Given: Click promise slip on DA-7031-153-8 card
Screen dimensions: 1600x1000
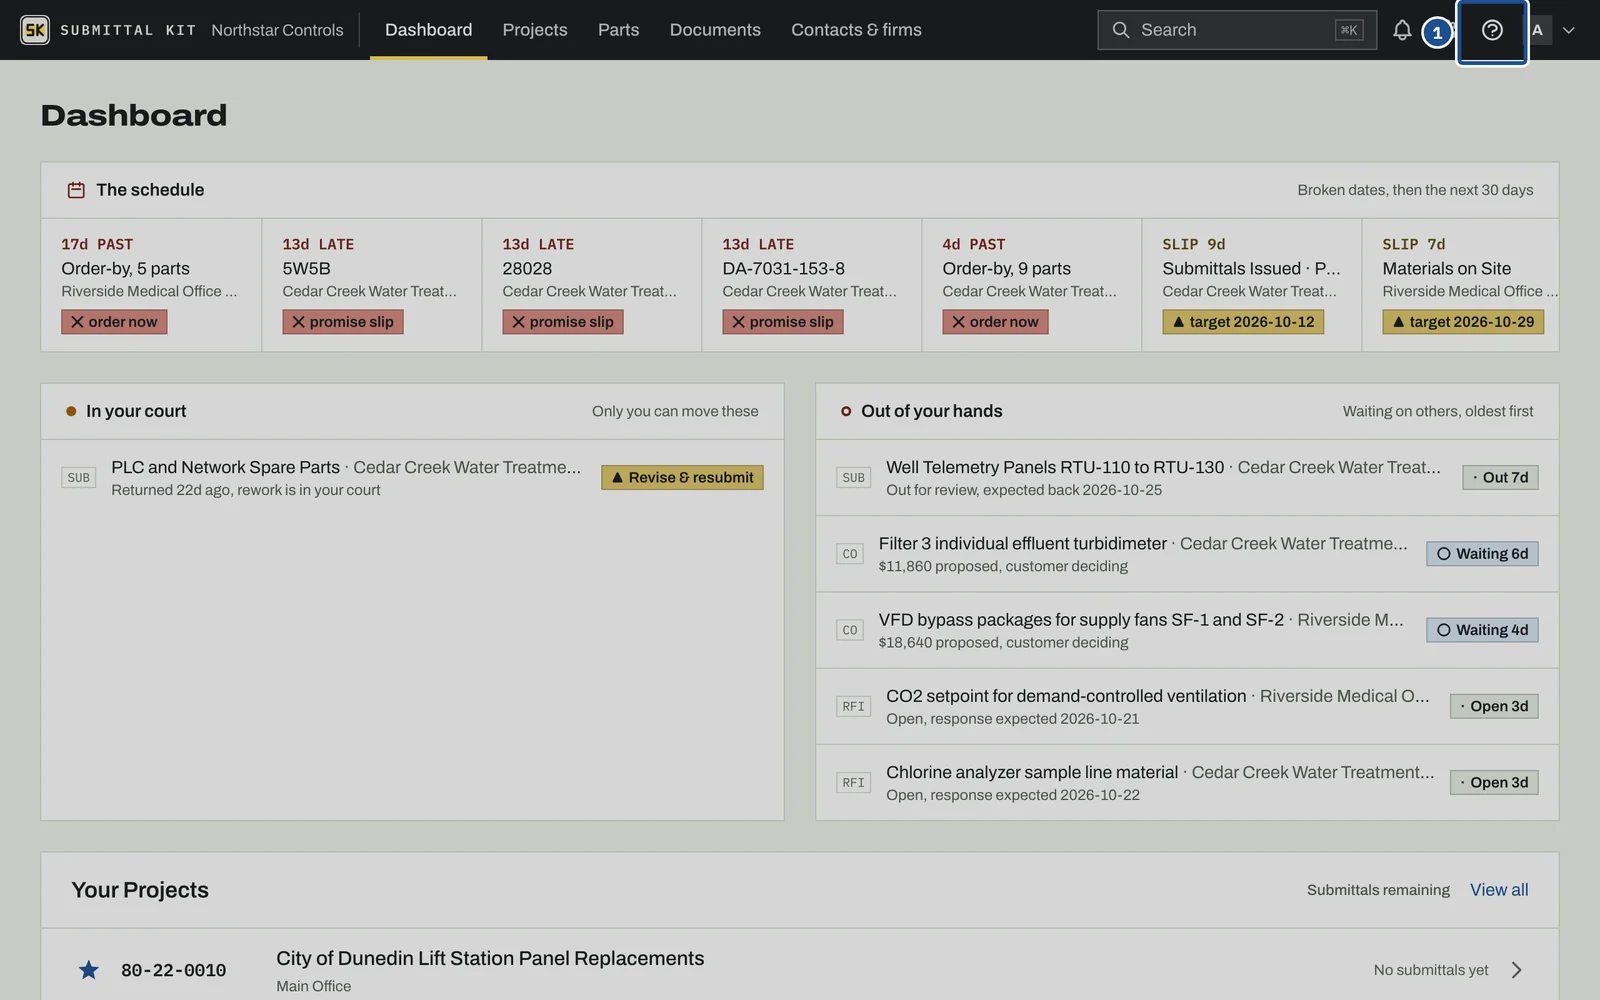Looking at the screenshot, I should pyautogui.click(x=783, y=322).
